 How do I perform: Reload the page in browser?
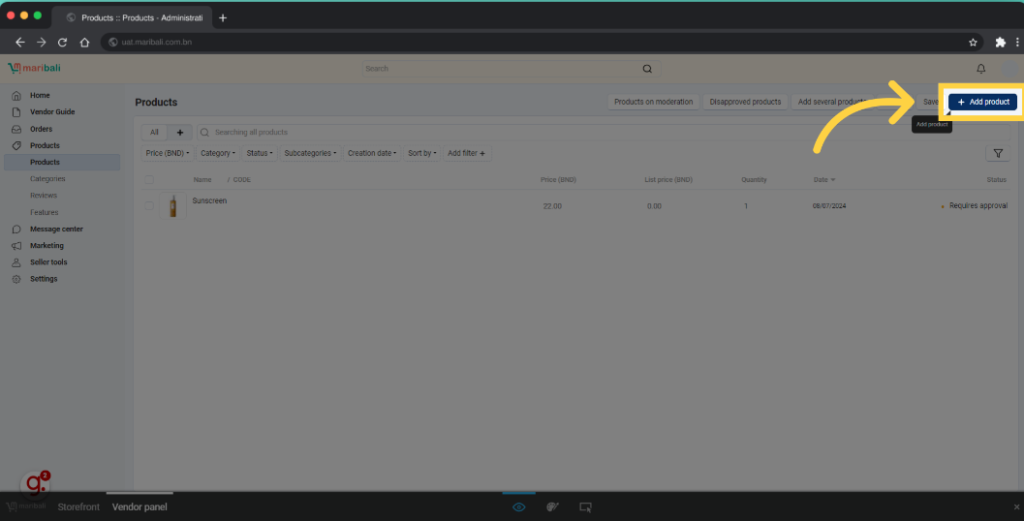[62, 42]
